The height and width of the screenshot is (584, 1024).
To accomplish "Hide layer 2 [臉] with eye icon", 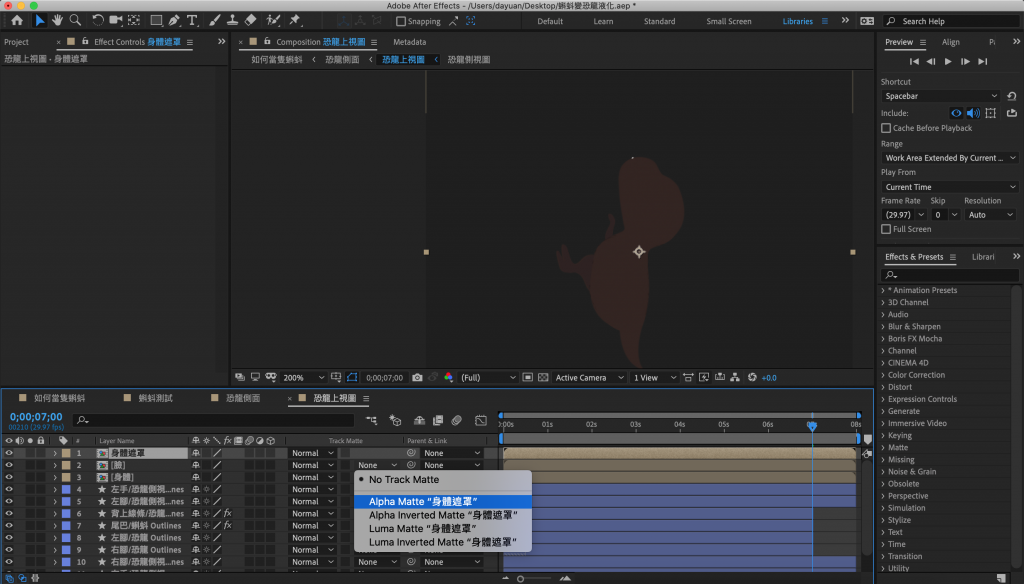I will click(8, 465).
